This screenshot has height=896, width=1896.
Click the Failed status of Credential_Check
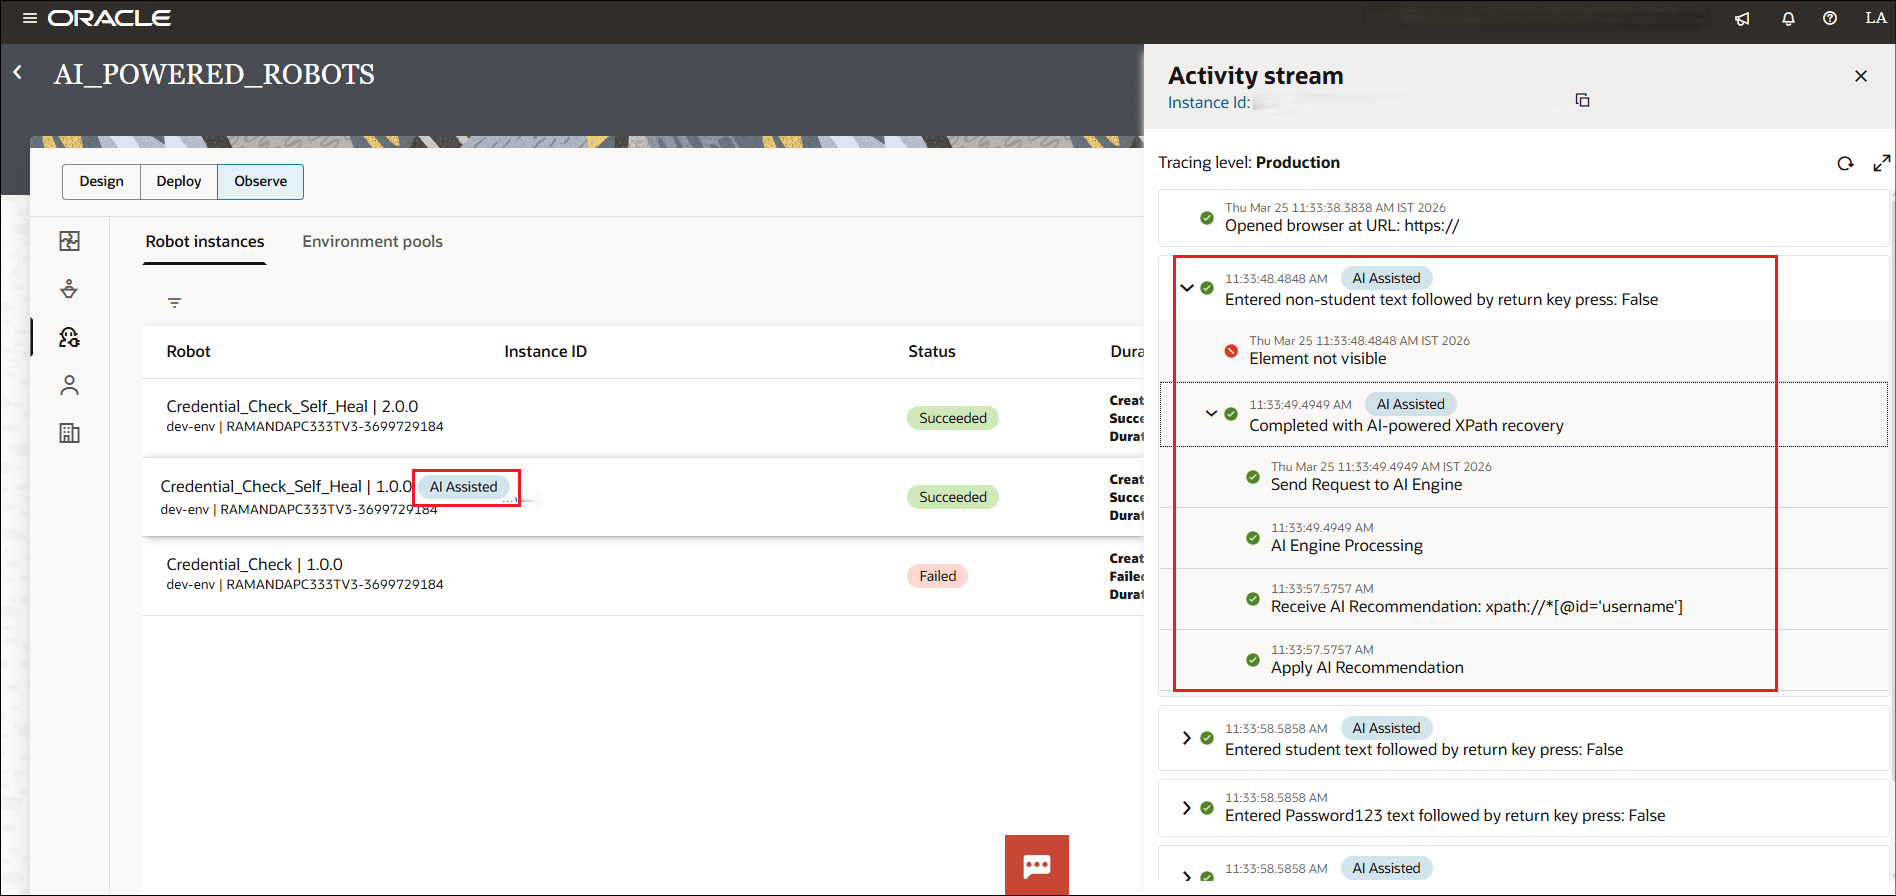coord(938,576)
